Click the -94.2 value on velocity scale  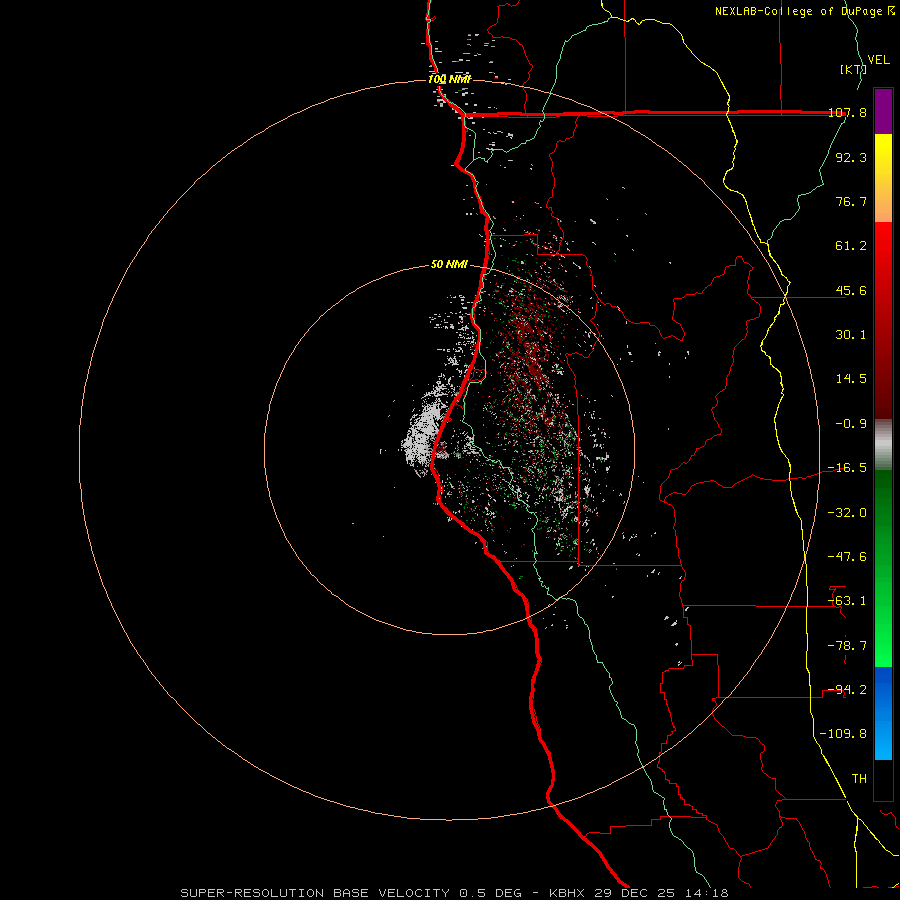click(847, 690)
